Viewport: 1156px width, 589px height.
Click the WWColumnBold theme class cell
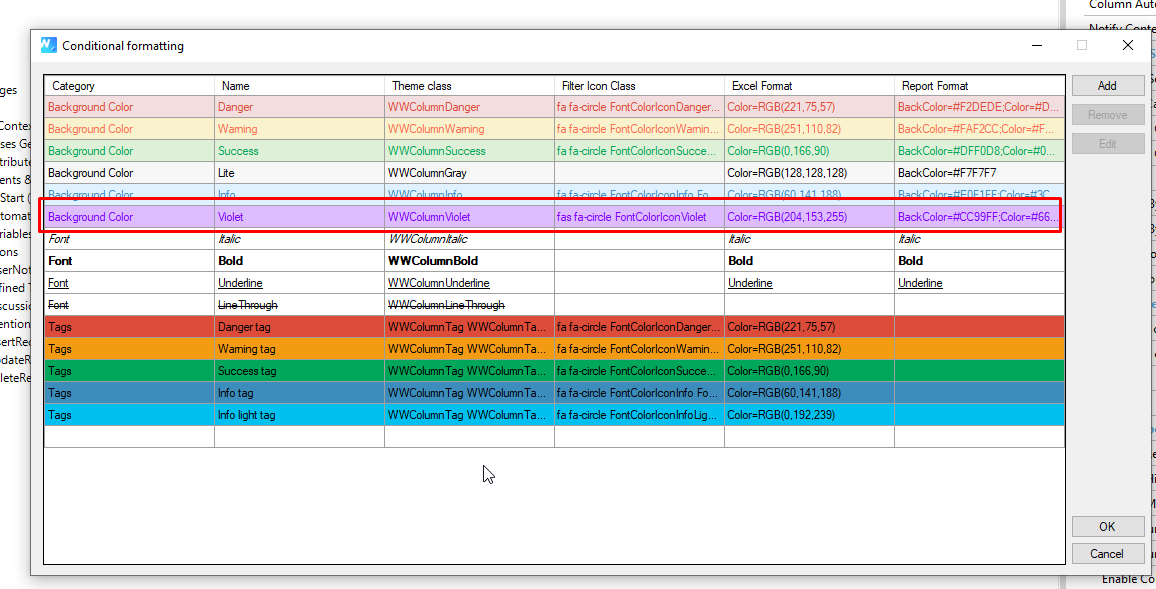click(x=469, y=261)
